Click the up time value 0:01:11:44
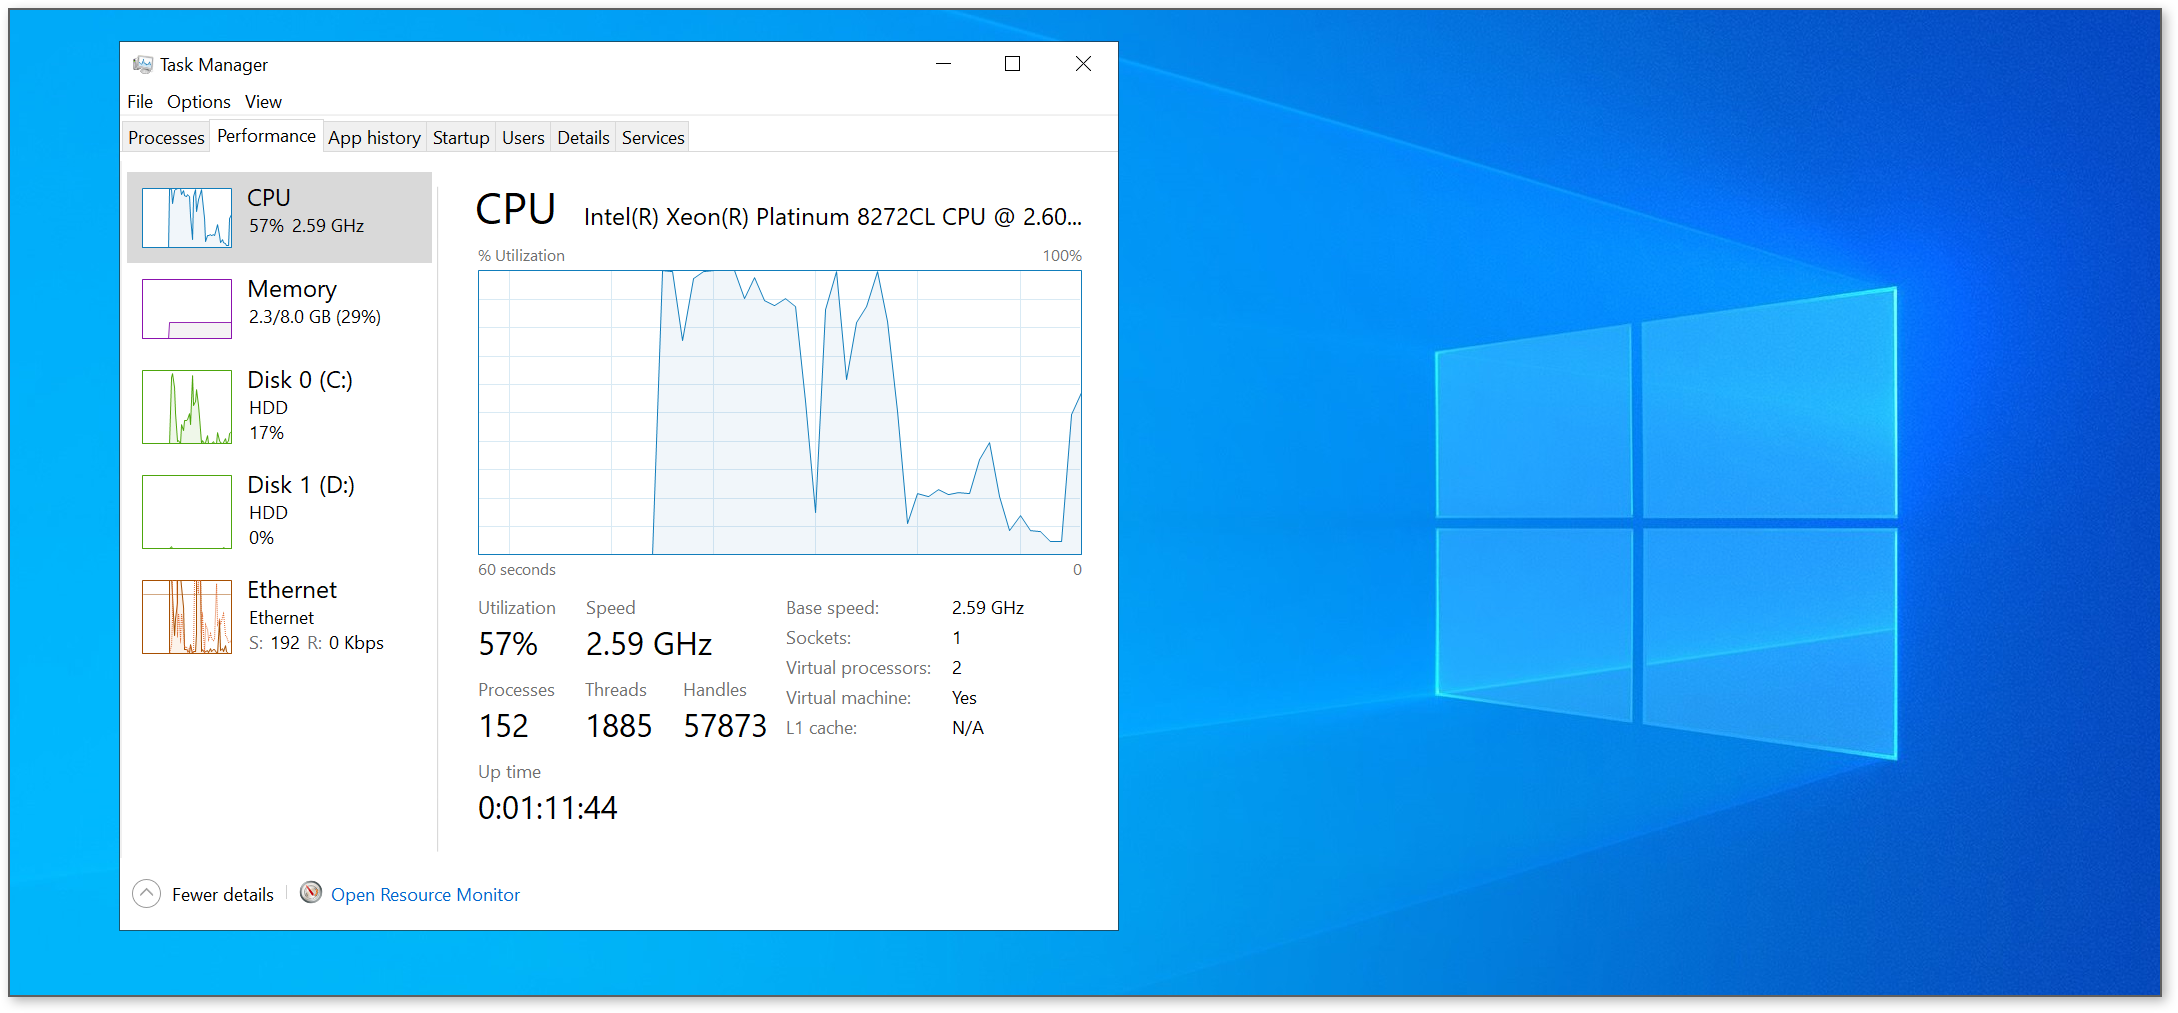 tap(548, 808)
